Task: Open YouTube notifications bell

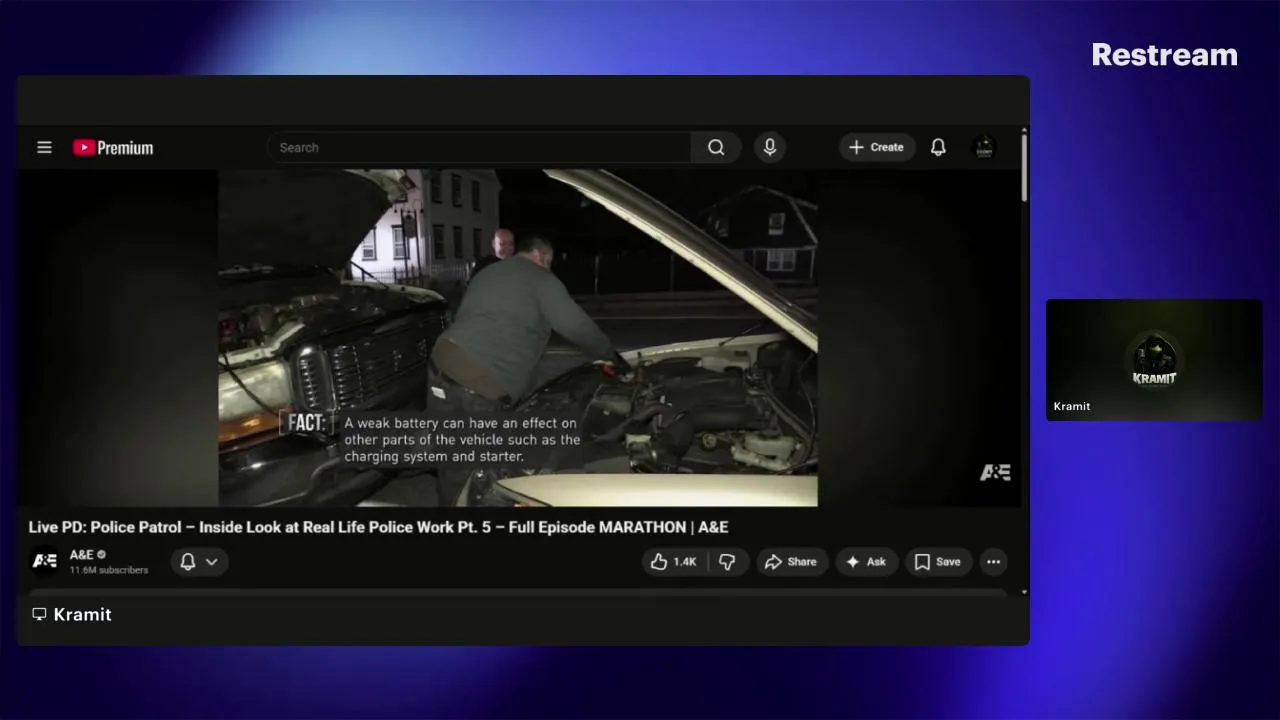Action: tap(938, 147)
